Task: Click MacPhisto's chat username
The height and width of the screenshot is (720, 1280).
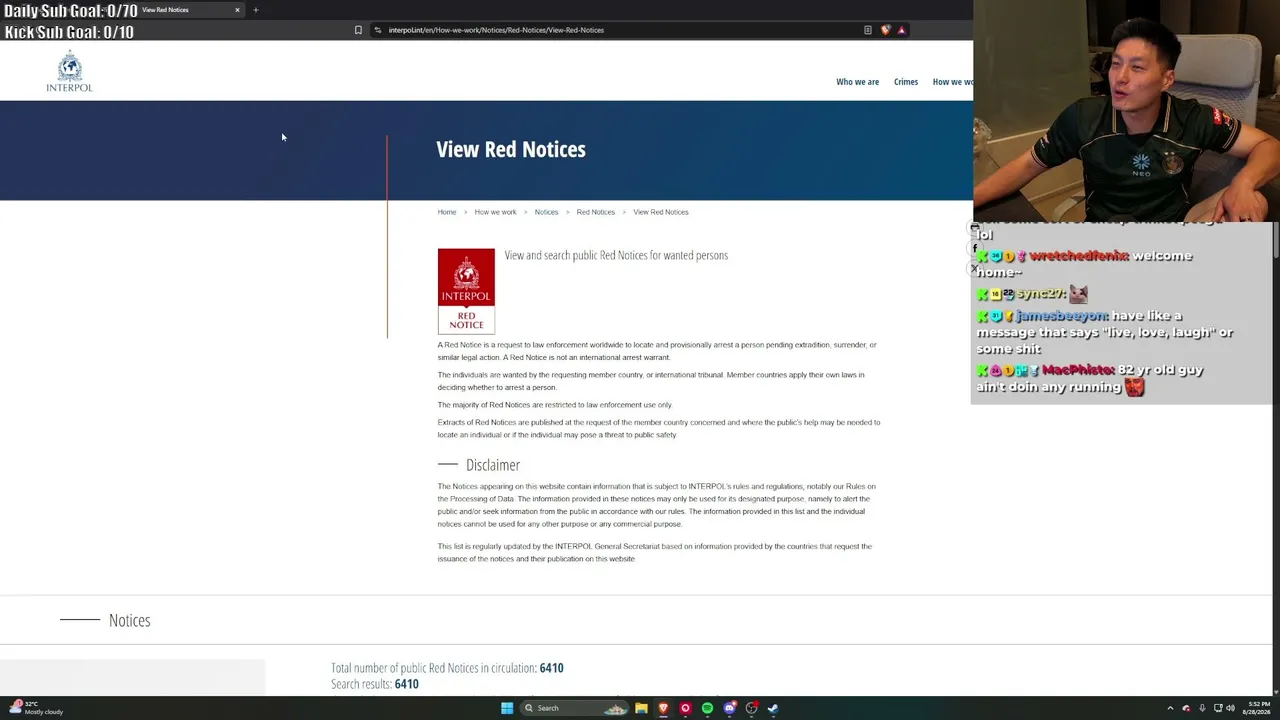Action: (x=1079, y=370)
